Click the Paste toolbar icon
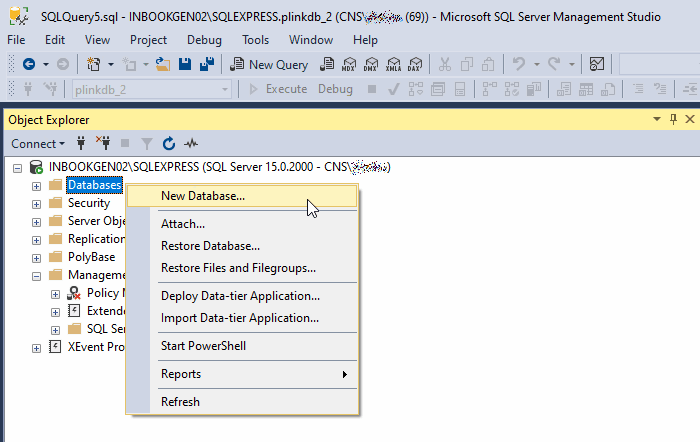Image resolution: width=700 pixels, height=442 pixels. [x=488, y=65]
